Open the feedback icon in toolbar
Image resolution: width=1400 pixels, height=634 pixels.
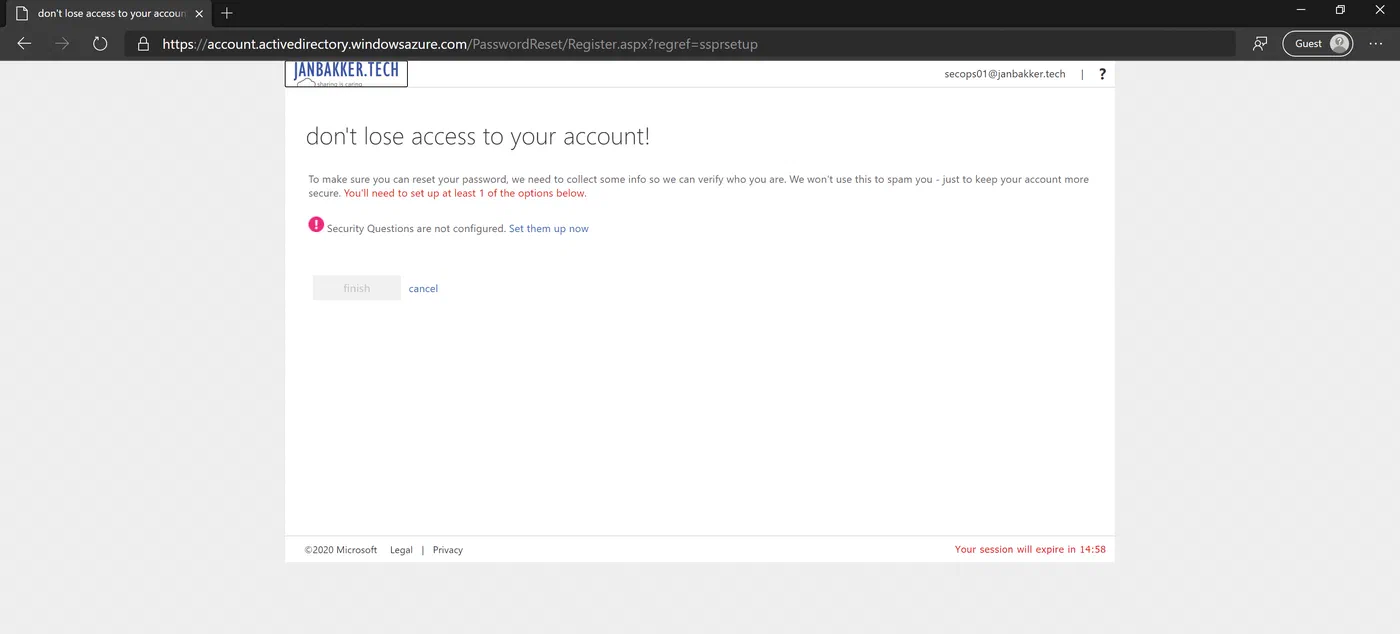(x=1260, y=44)
